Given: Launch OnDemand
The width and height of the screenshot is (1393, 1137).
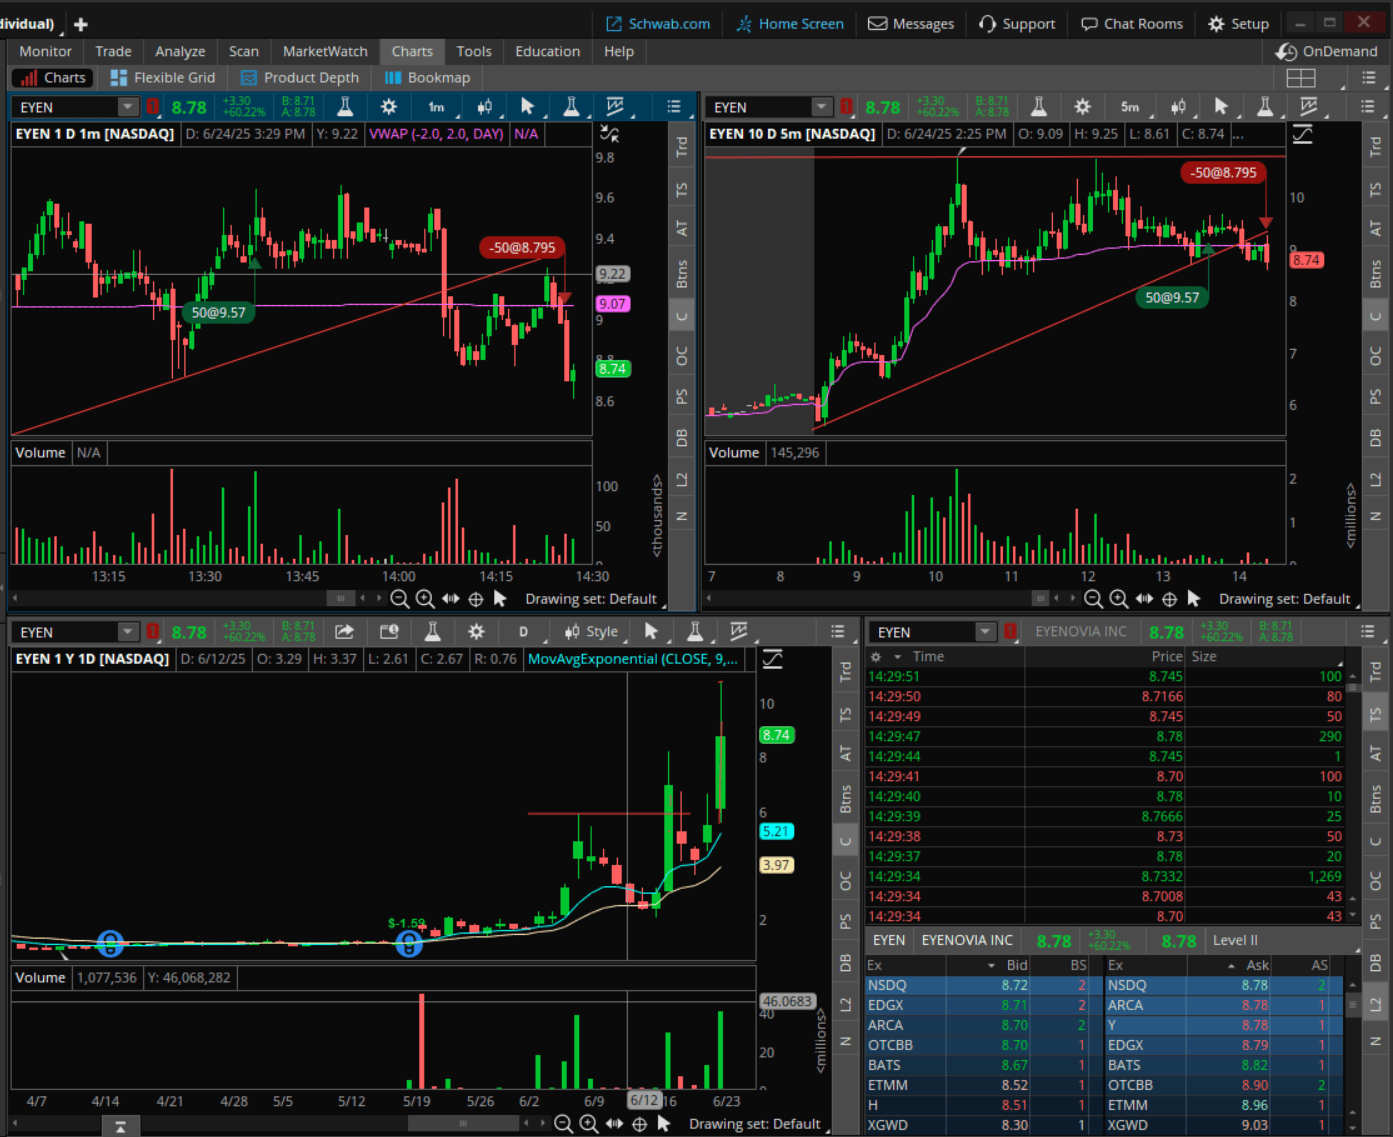Looking at the screenshot, I should point(1327,51).
